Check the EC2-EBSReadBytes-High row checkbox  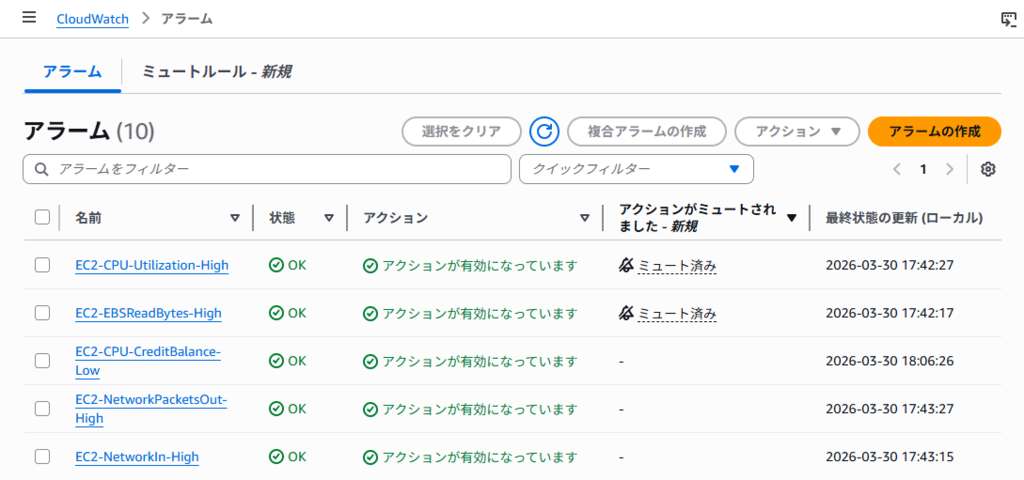coord(42,313)
